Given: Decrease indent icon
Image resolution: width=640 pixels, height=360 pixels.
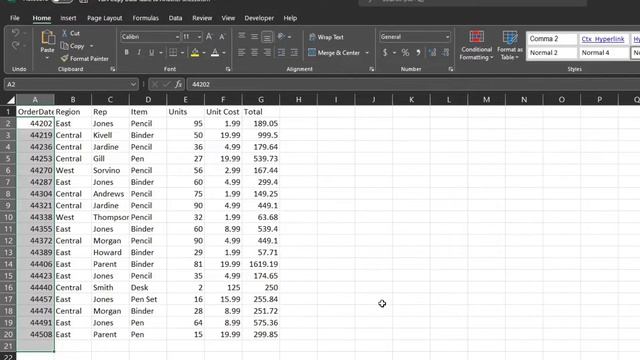Looking at the screenshot, I should [281, 53].
